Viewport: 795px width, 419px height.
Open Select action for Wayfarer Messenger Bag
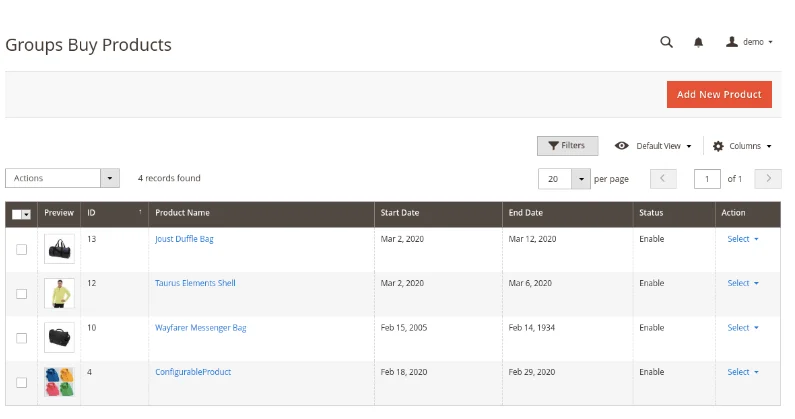(x=742, y=328)
